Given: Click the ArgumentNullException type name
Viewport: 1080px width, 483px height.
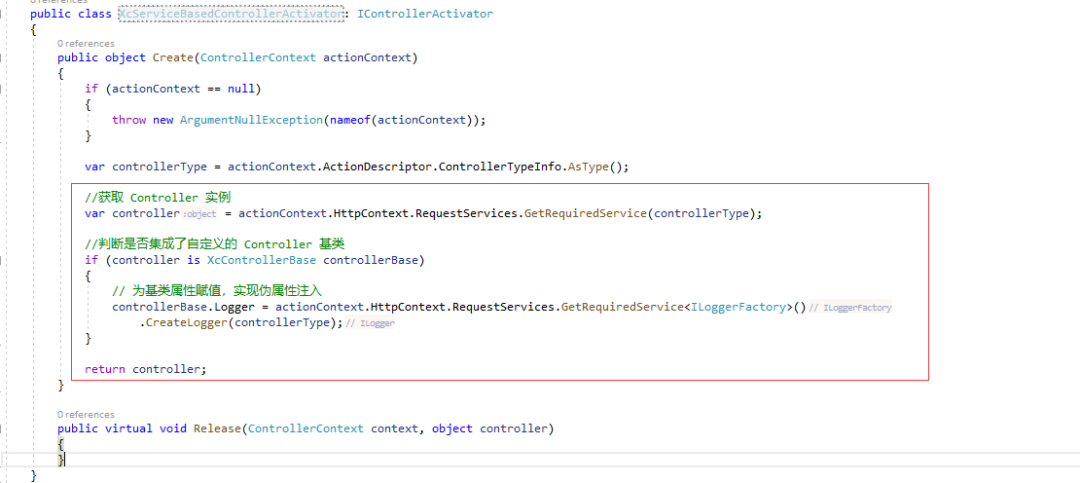Looking at the screenshot, I should tap(251, 119).
